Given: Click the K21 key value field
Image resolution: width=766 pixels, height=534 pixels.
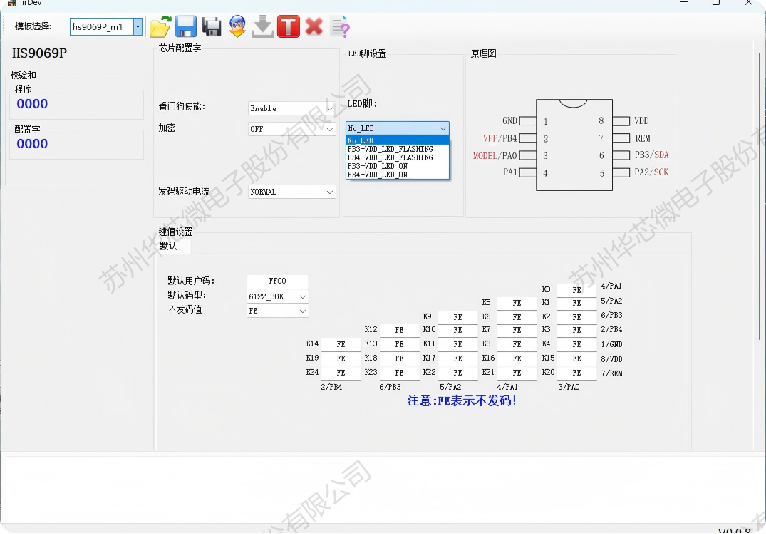Looking at the screenshot, I should 517,373.
